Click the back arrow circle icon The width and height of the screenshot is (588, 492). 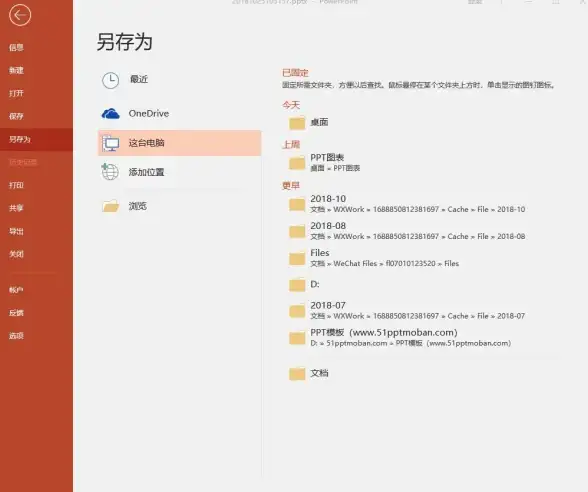coord(20,15)
